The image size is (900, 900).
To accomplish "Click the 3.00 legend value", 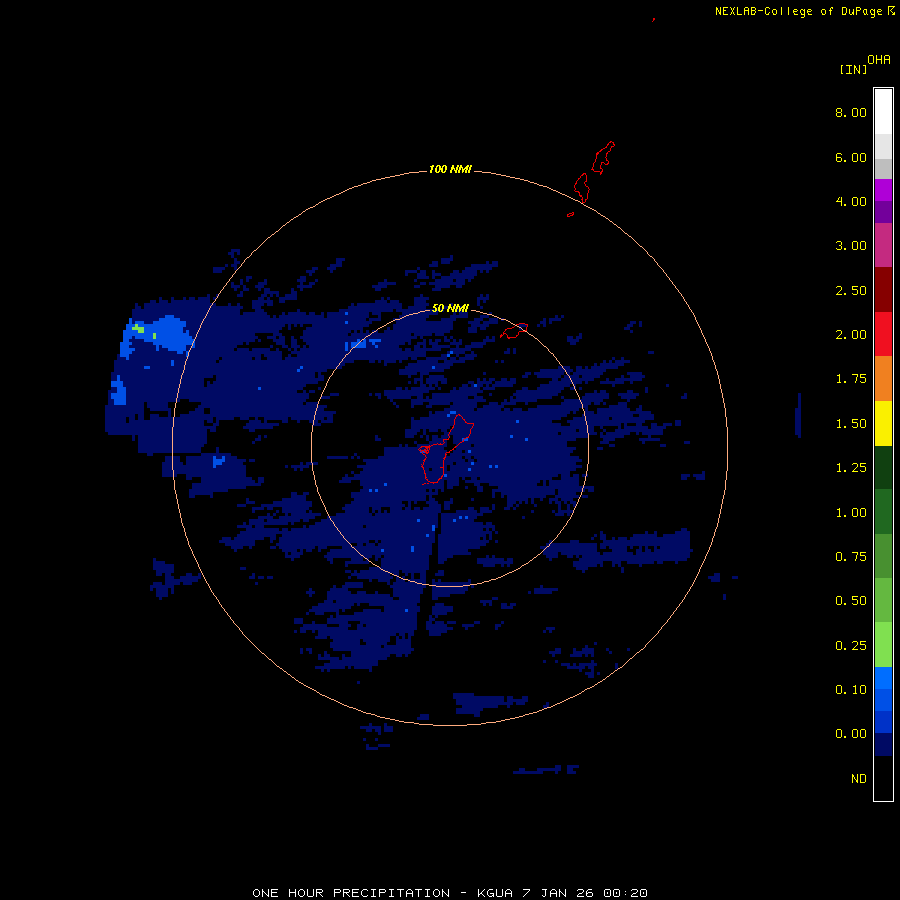I will coord(851,246).
